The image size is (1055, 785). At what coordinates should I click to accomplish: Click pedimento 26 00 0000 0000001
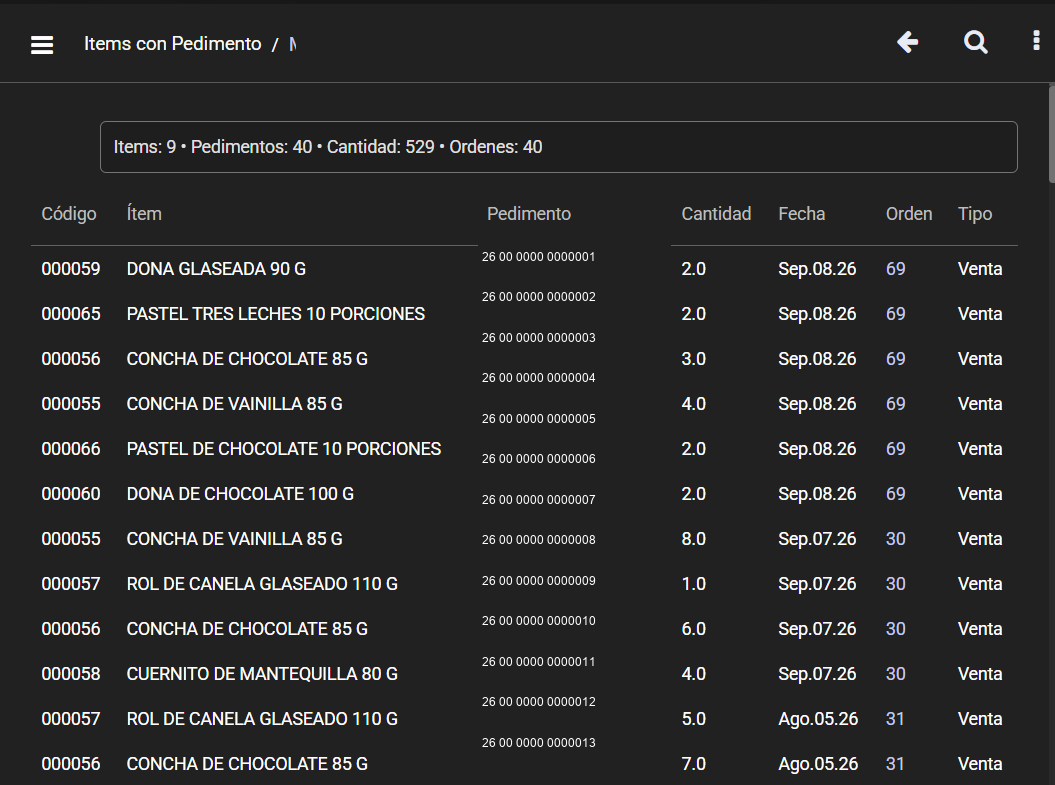click(x=538, y=257)
